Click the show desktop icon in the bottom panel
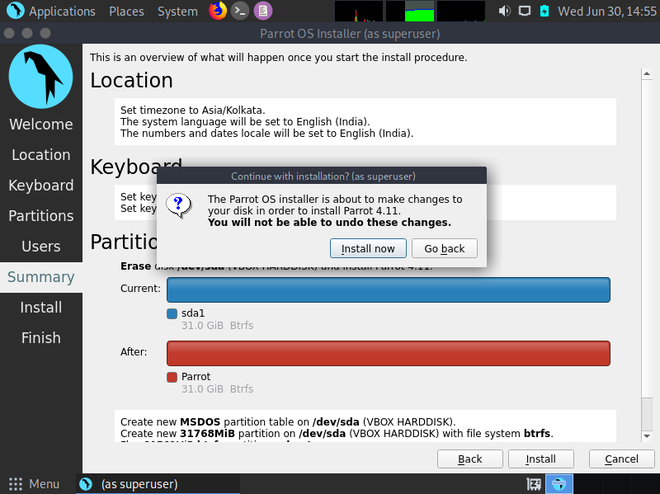The height and width of the screenshot is (494, 660). [x=534, y=484]
